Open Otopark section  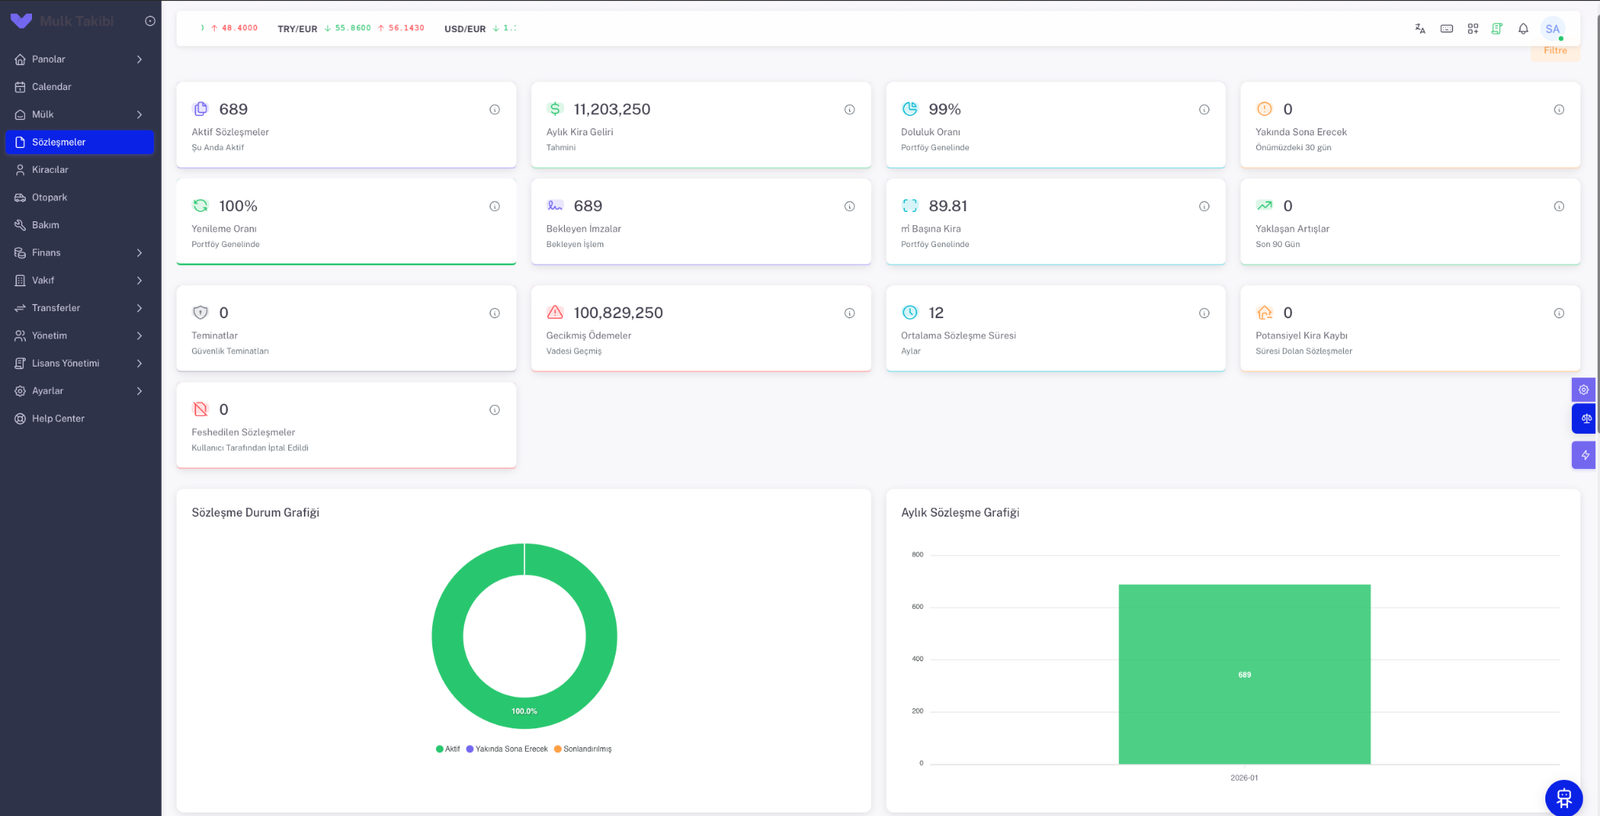(x=80, y=198)
